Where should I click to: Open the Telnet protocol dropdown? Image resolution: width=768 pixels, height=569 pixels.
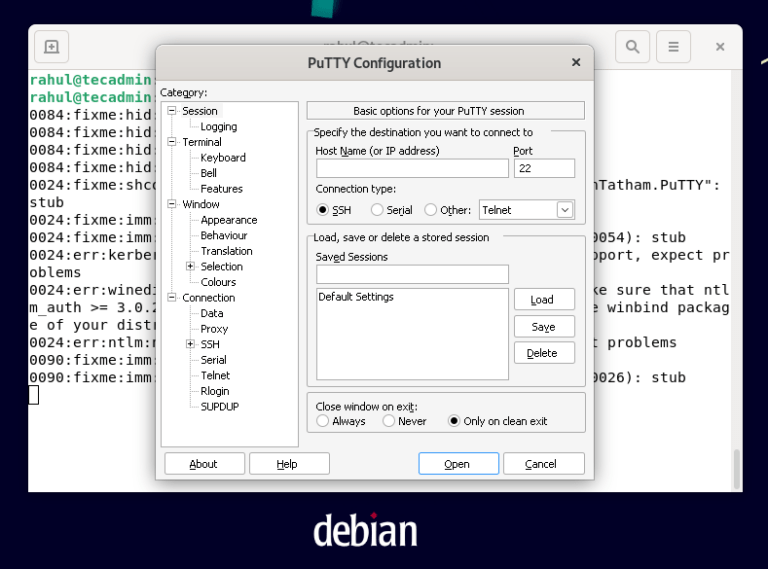tap(564, 210)
